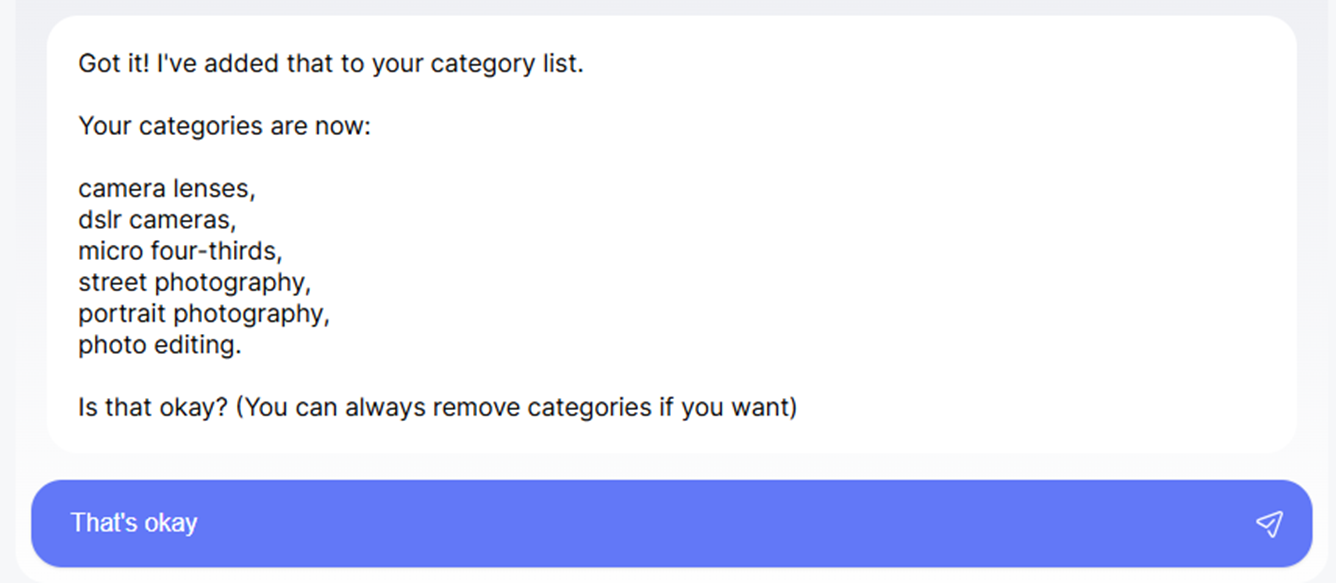Screen dimensions: 1336x583
Task: Send the message using the send arrow icon
Action: pyautogui.click(x=1270, y=522)
